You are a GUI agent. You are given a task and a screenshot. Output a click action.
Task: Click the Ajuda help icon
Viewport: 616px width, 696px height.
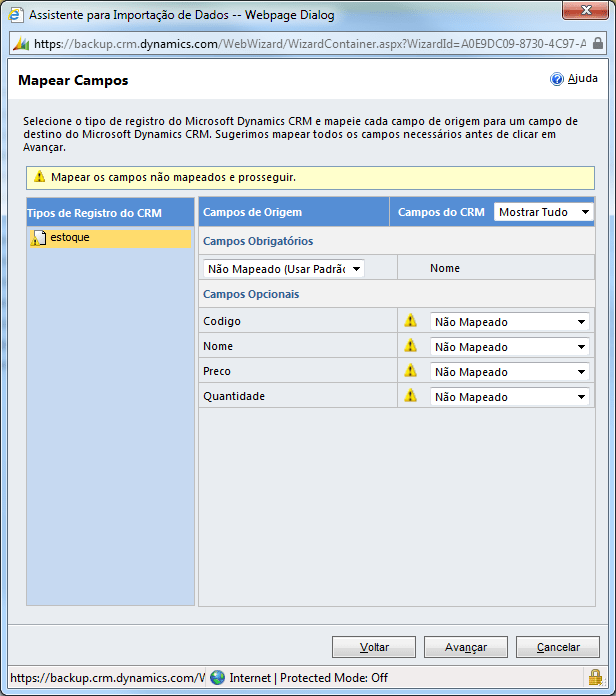coord(557,79)
